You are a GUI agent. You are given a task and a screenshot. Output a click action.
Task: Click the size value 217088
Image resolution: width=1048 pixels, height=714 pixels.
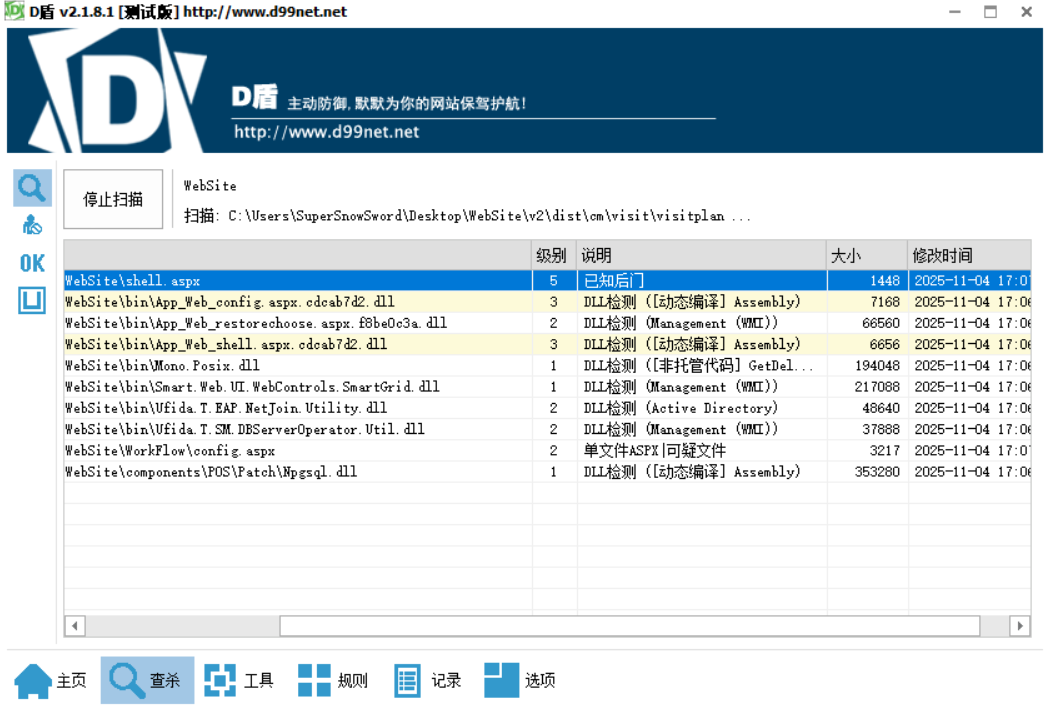coord(878,387)
